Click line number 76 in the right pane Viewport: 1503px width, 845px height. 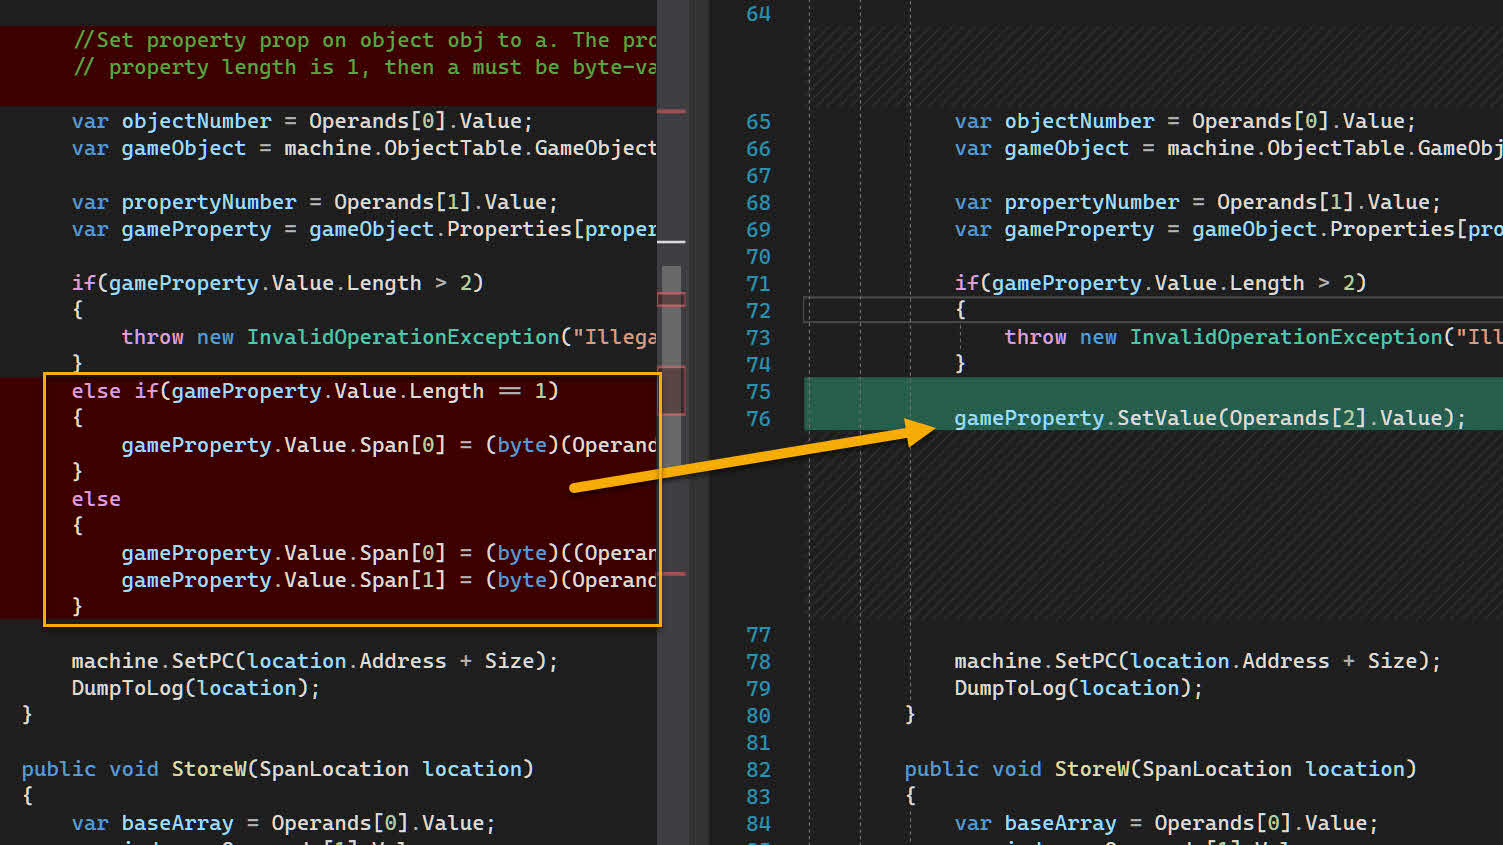tap(758, 419)
